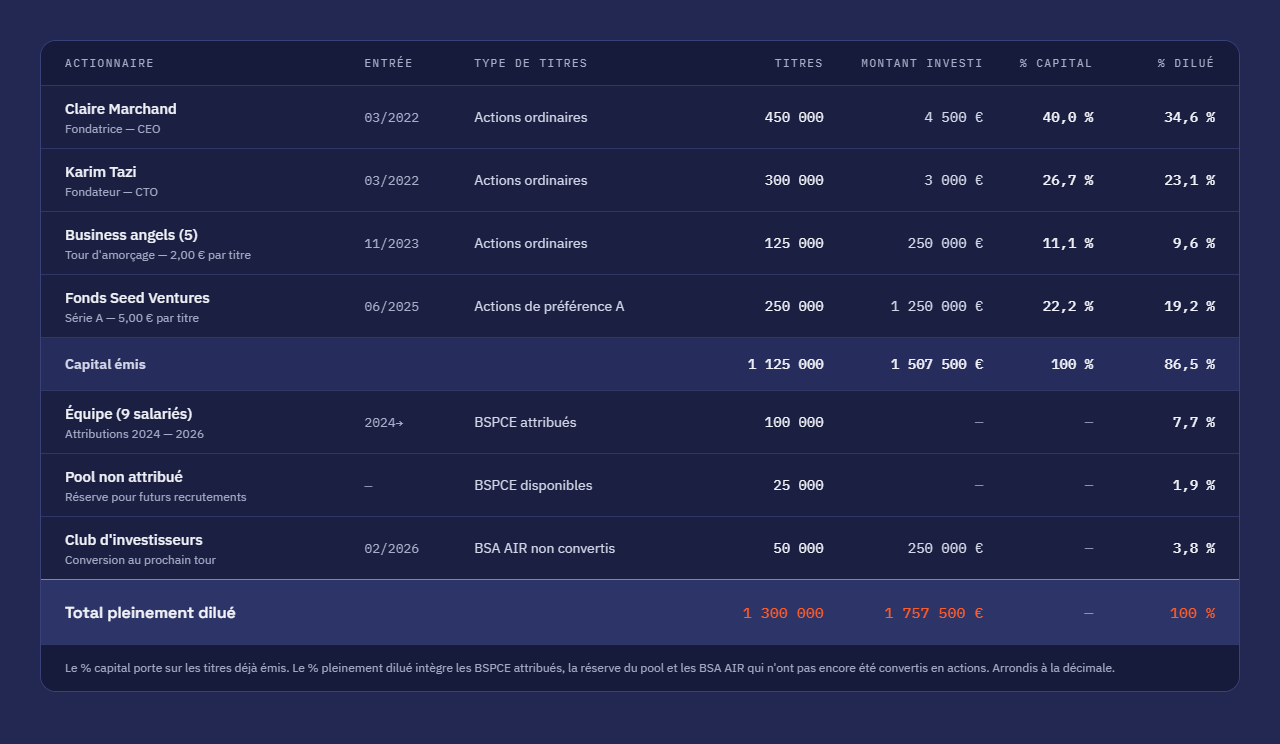Viewport: 1280px width, 744px height.
Task: Click the 2024→ entry date
Action: (x=384, y=423)
